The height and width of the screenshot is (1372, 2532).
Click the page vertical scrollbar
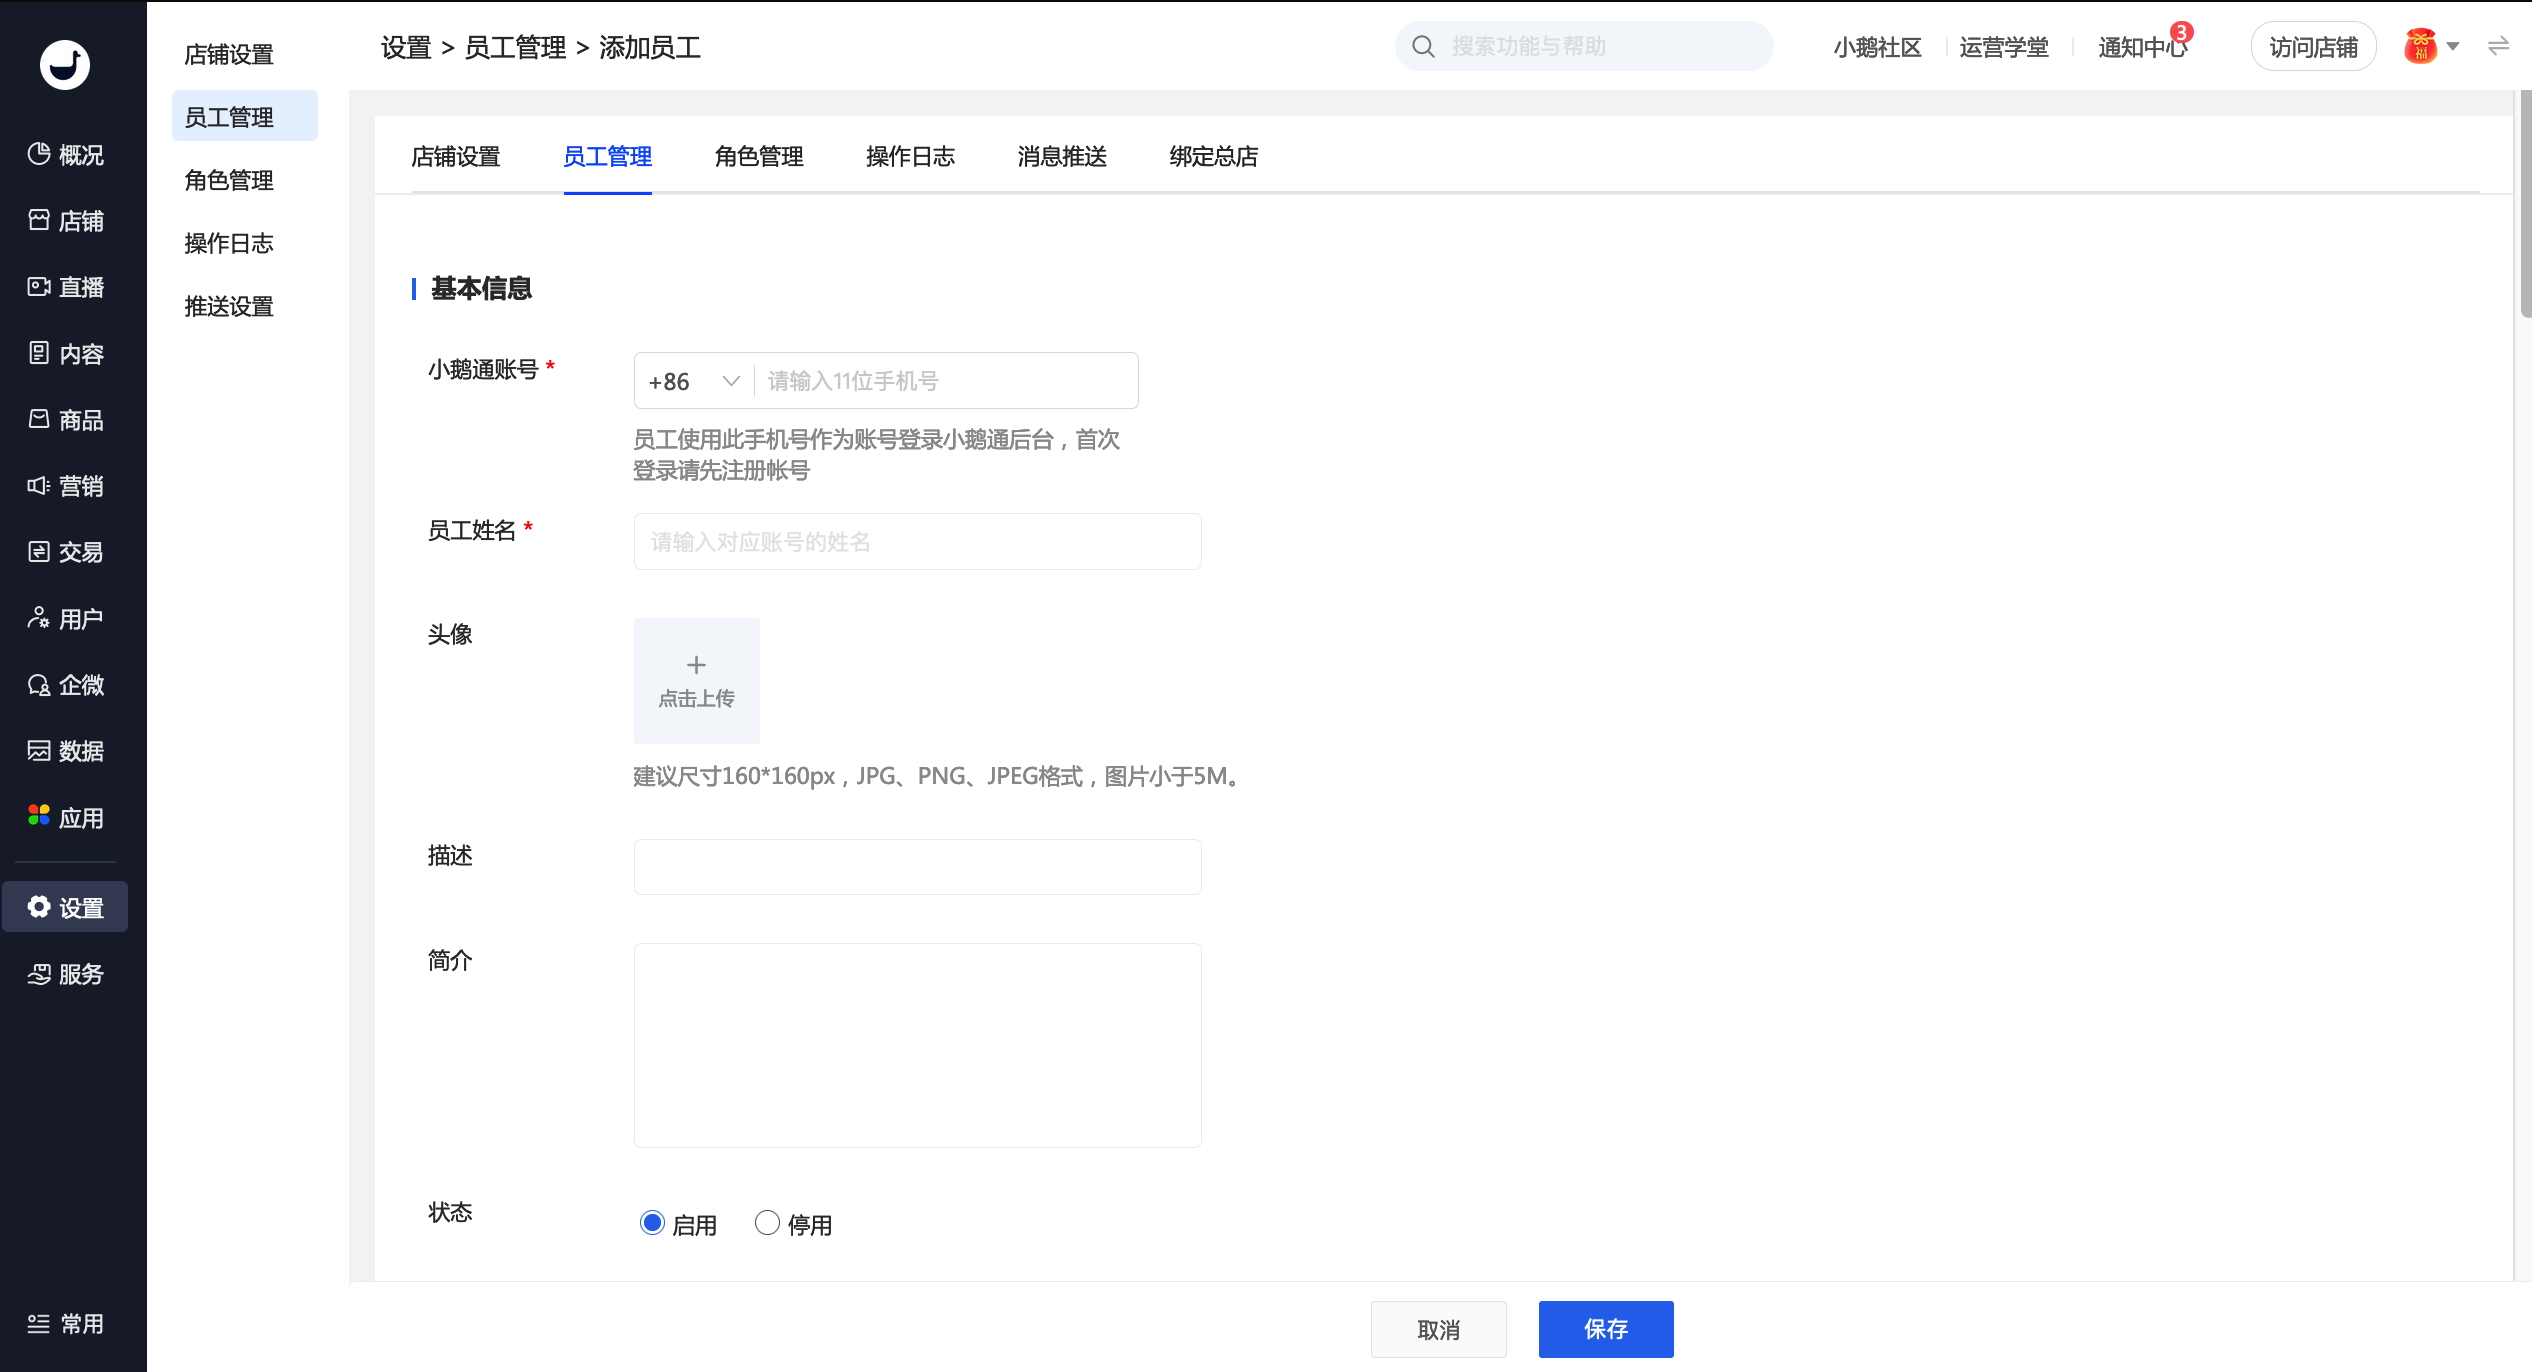pyautogui.click(x=2524, y=203)
